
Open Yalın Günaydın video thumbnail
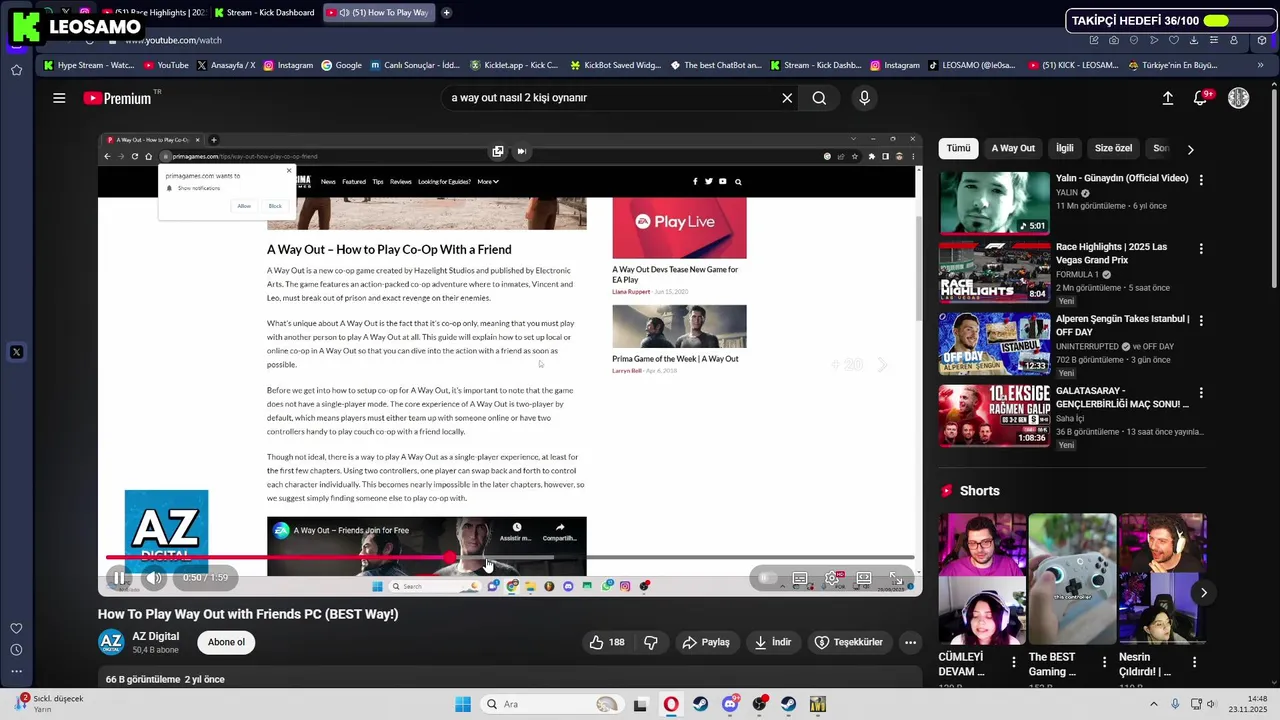pos(994,203)
